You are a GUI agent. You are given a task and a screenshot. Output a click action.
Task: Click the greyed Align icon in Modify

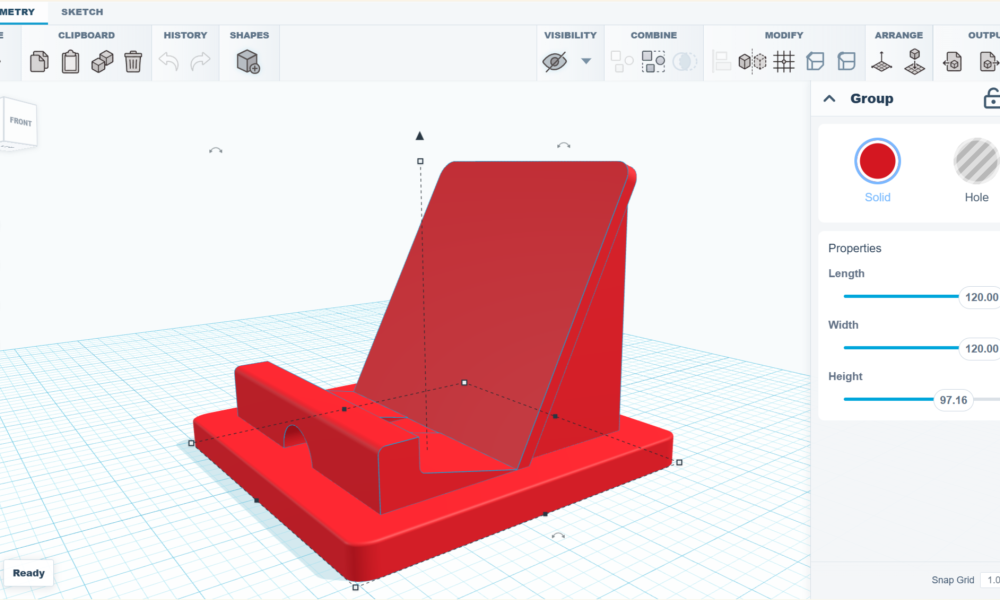(x=721, y=62)
